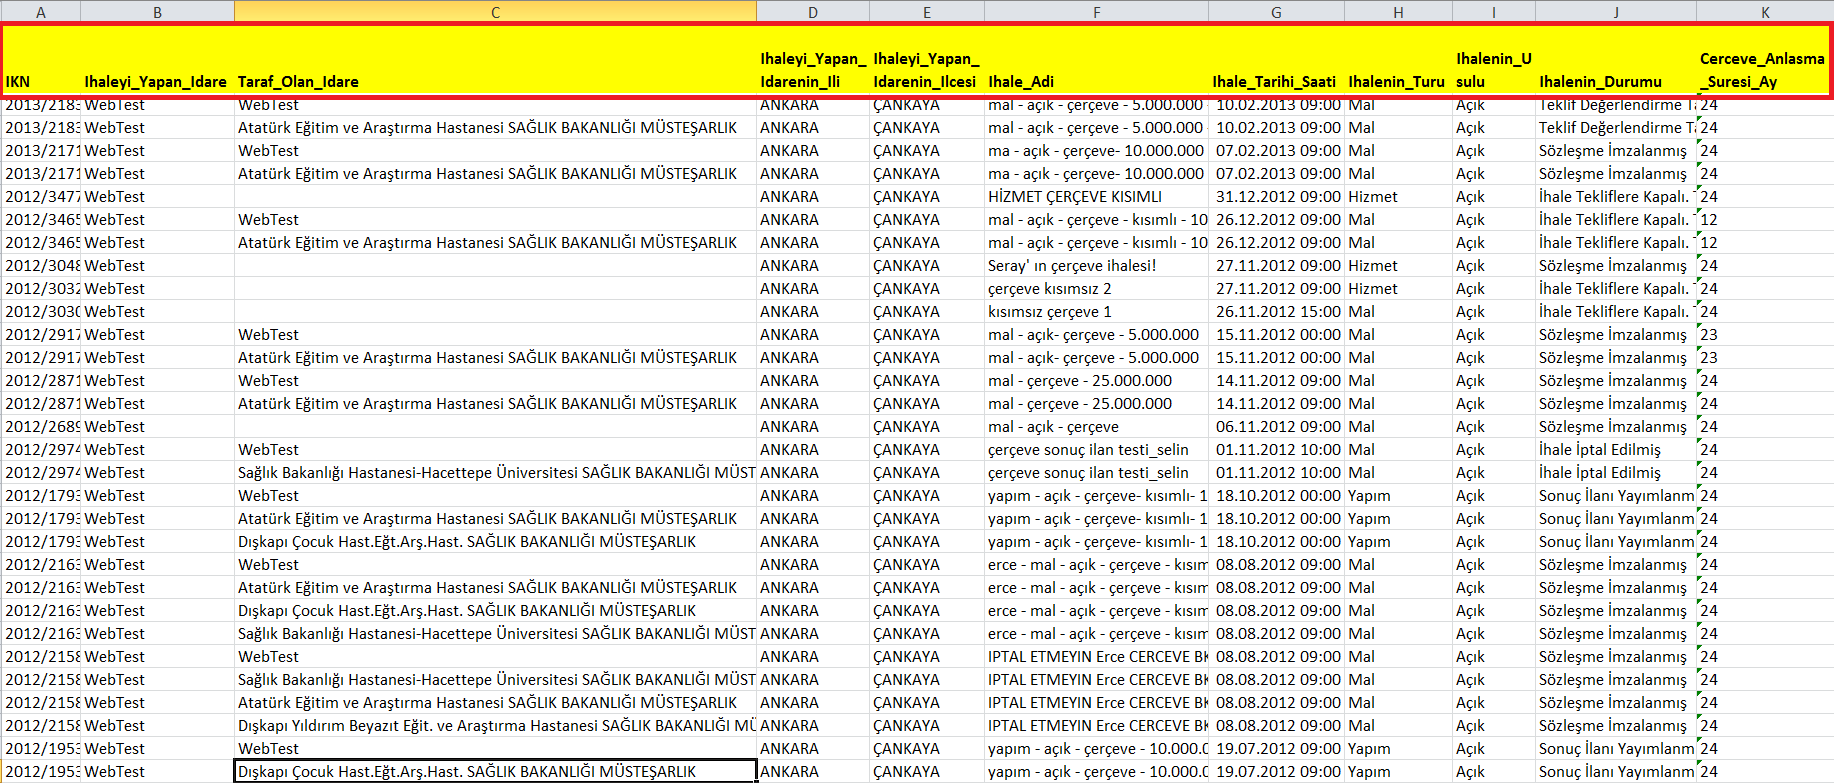Select column E header
This screenshot has height=783, width=1834.
point(926,11)
